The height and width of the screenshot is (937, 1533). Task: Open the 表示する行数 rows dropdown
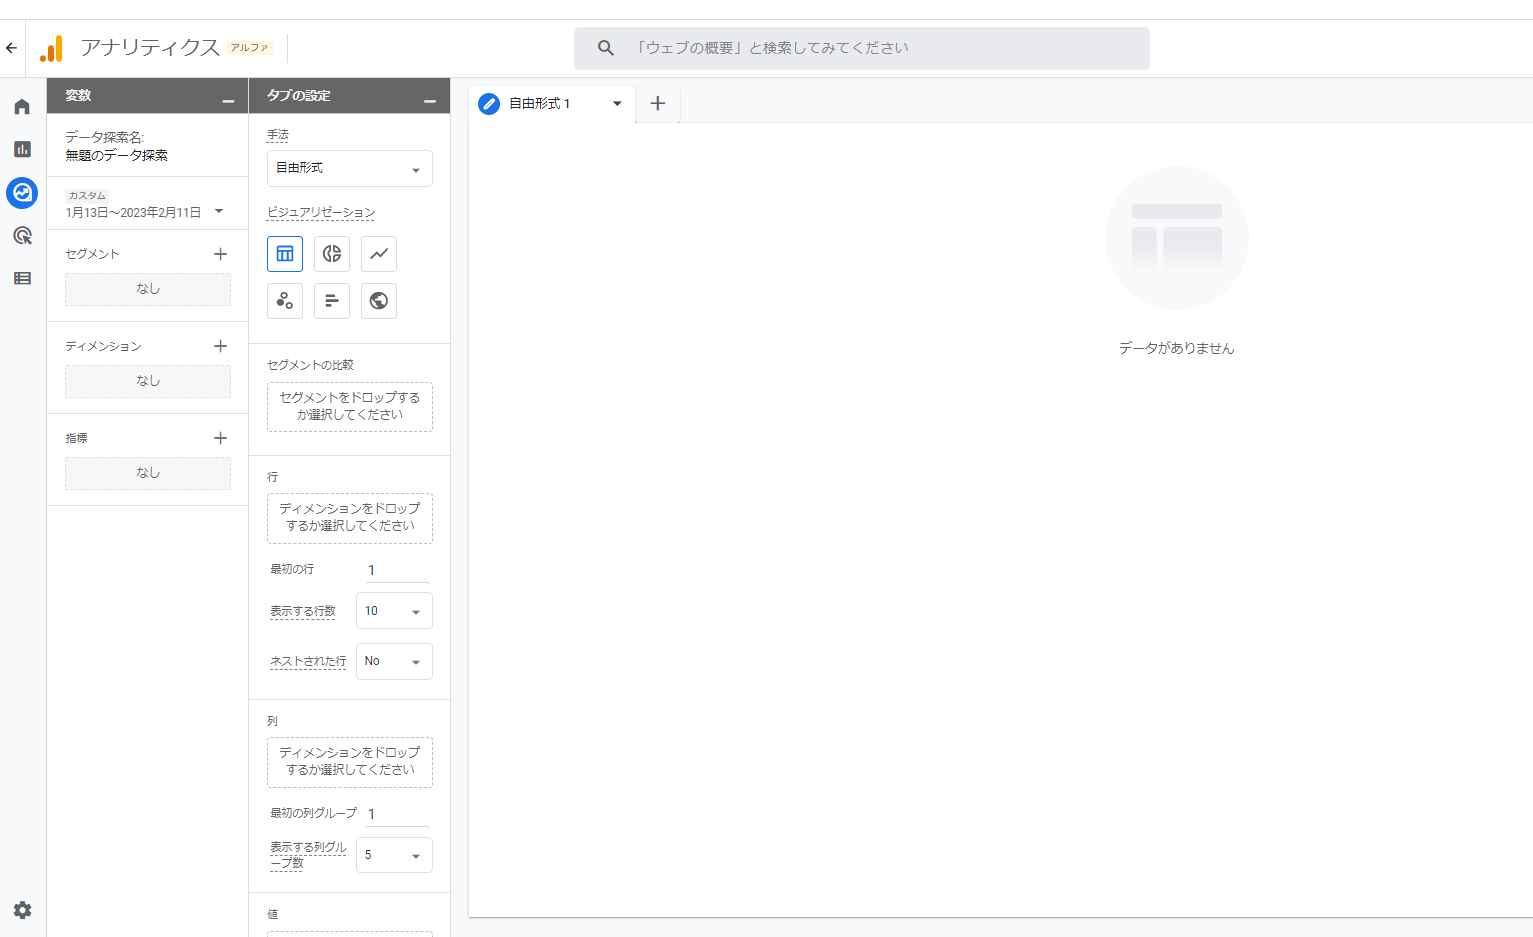[x=394, y=611]
